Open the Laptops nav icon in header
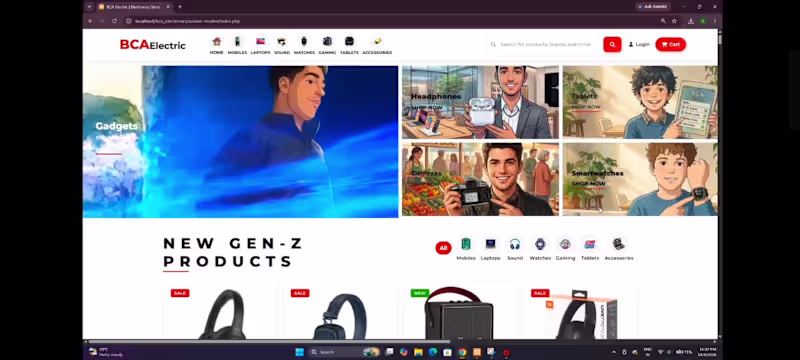Viewport: 800px width, 360px height. 260,45
